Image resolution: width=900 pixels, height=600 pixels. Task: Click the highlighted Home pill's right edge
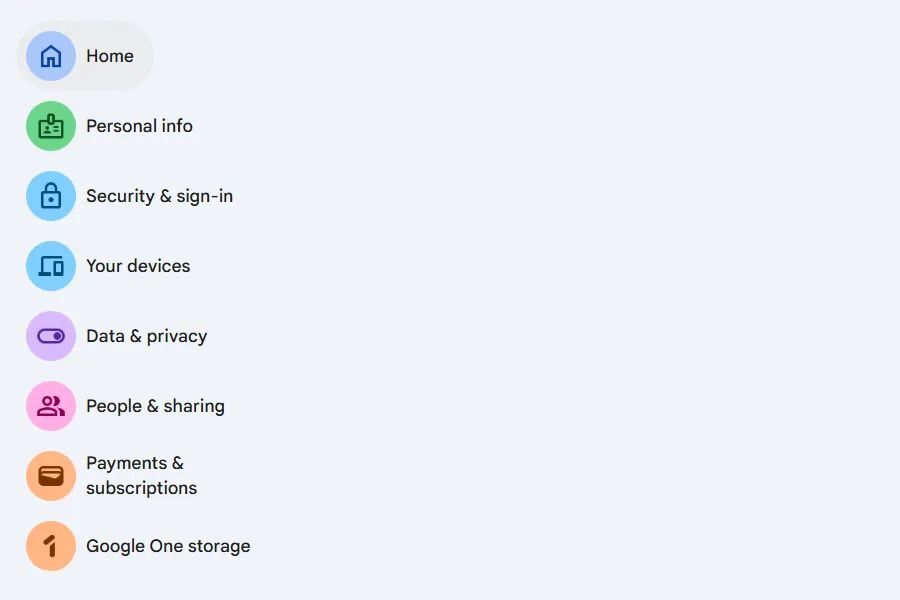tap(144, 56)
